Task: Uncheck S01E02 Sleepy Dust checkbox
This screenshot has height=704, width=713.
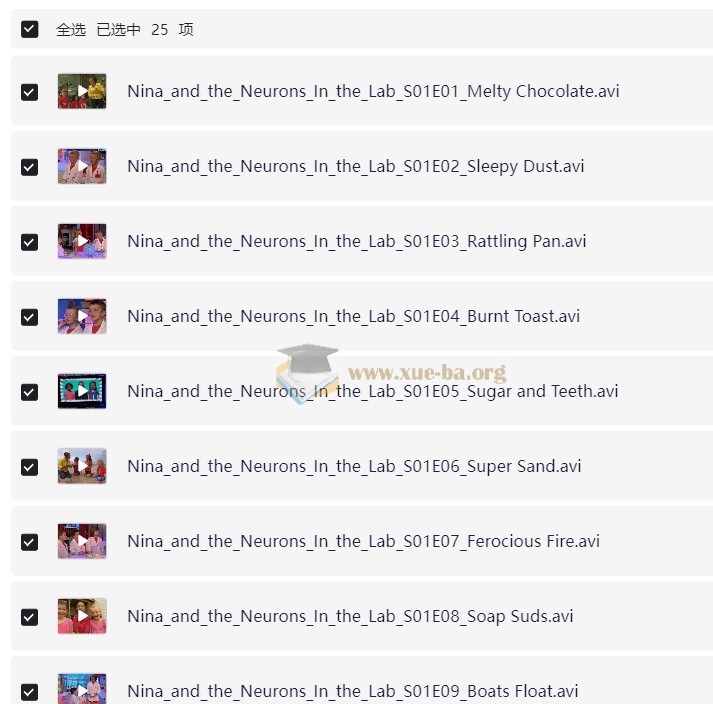Action: [x=30, y=167]
